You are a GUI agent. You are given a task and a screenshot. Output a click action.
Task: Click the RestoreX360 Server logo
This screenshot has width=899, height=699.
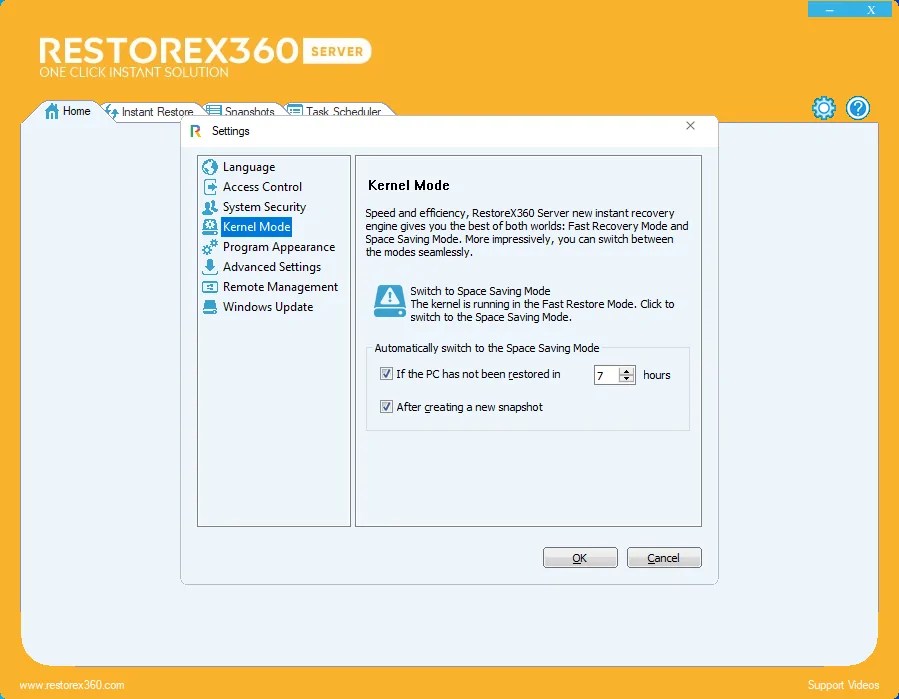(x=205, y=57)
